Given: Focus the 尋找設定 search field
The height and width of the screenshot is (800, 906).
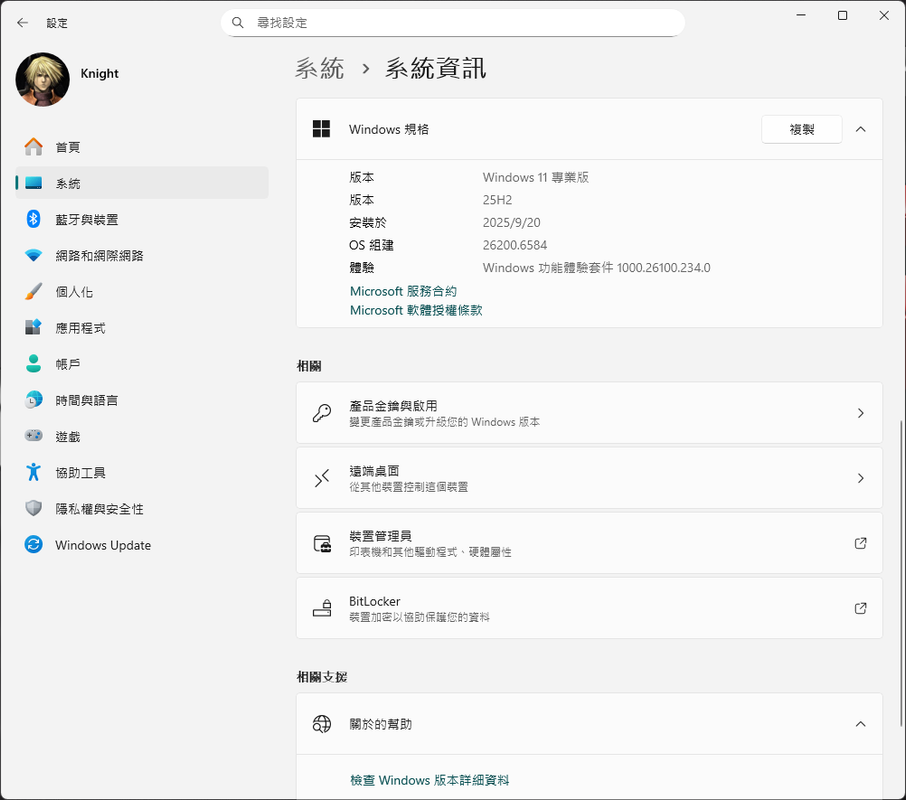Looking at the screenshot, I should [452, 23].
